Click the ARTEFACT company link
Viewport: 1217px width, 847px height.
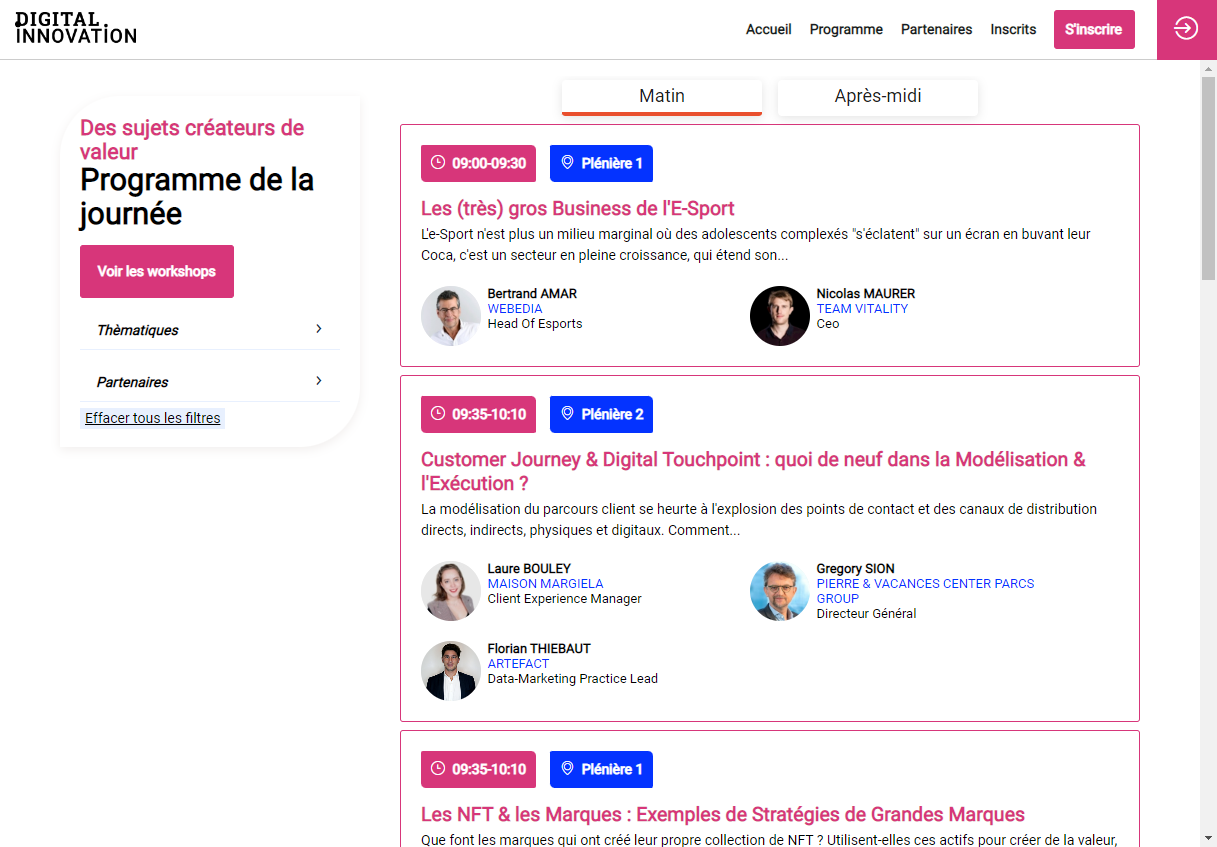(519, 664)
